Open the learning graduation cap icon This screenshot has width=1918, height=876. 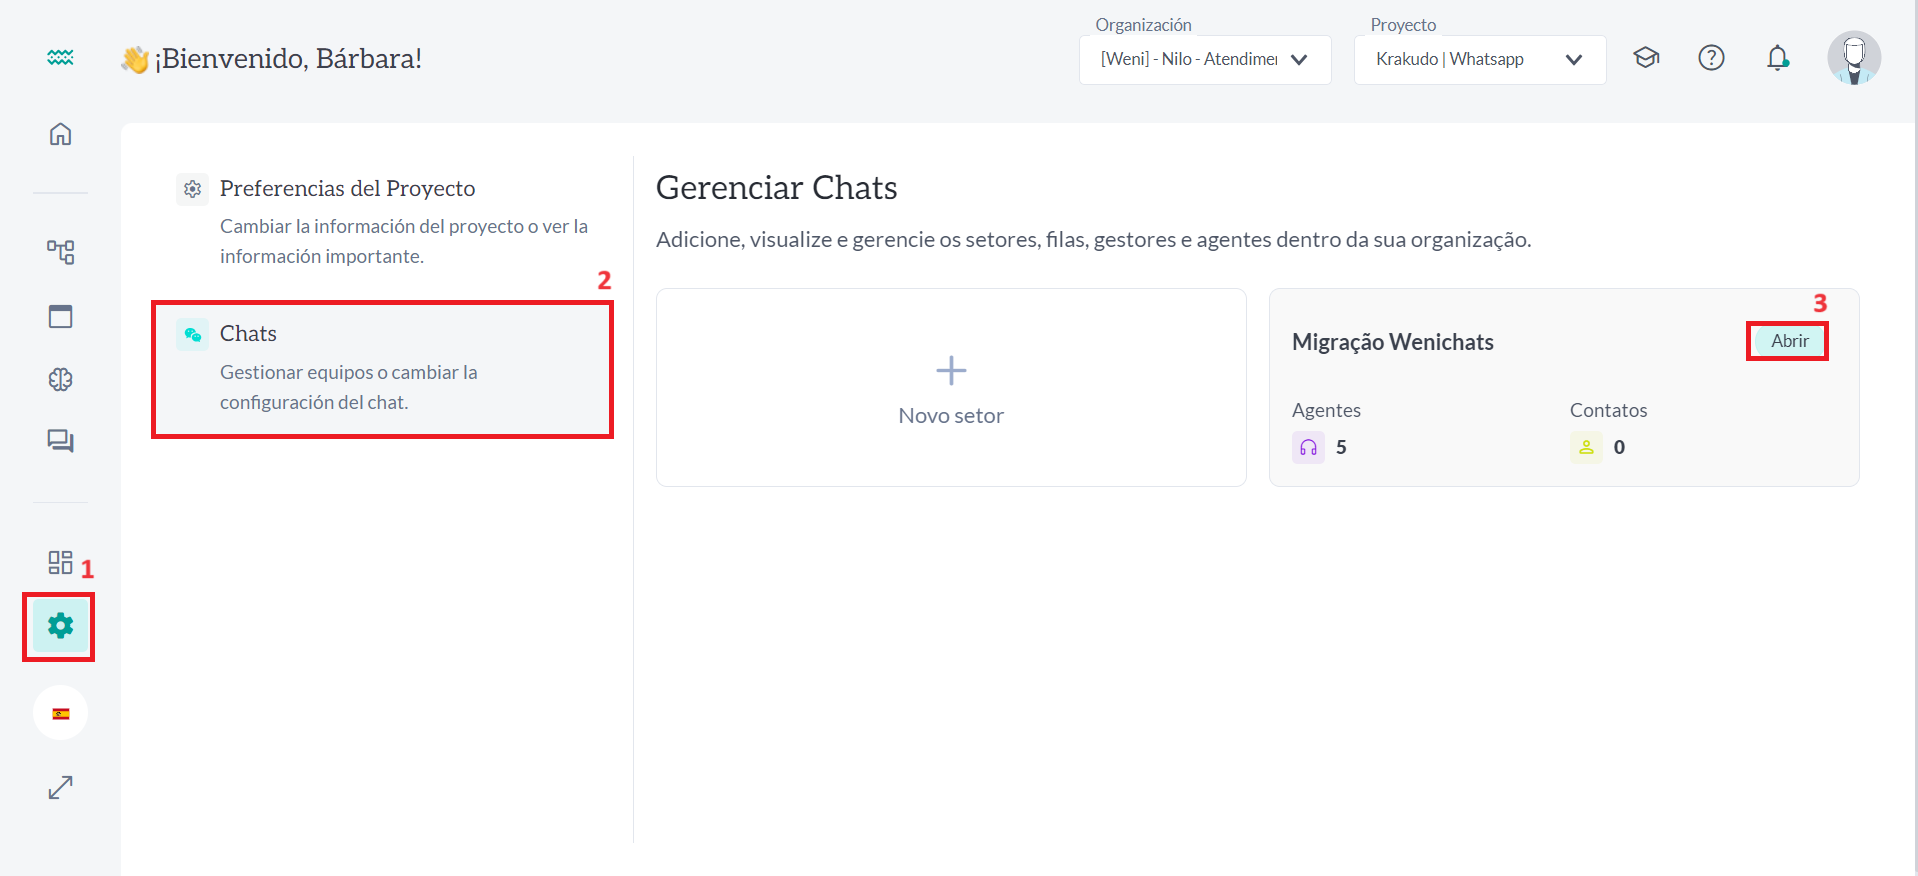[x=1646, y=58]
